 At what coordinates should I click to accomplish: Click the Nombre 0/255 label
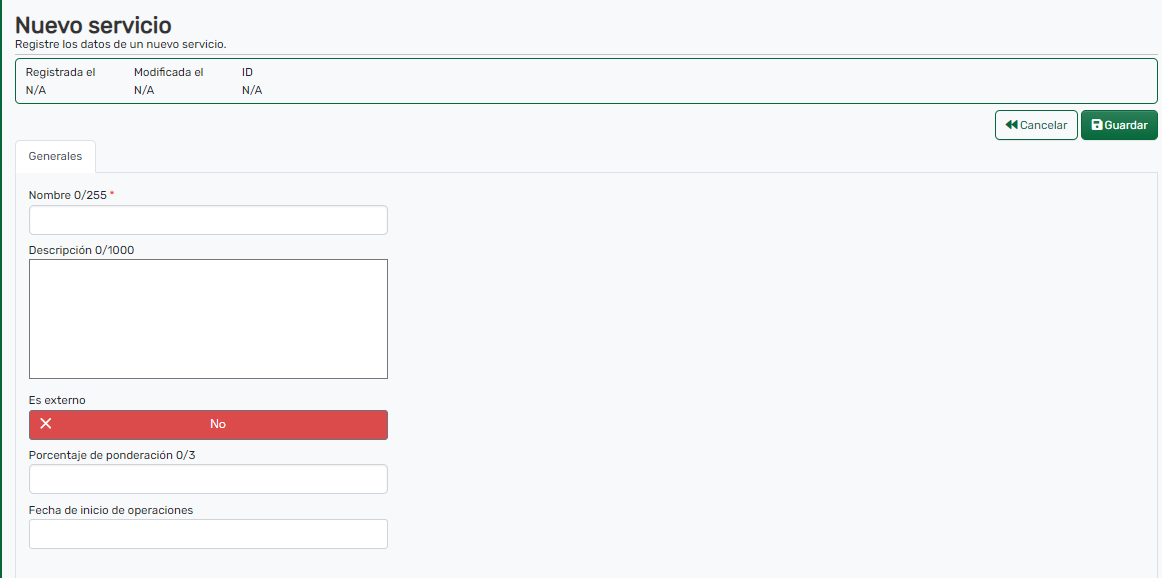67,195
